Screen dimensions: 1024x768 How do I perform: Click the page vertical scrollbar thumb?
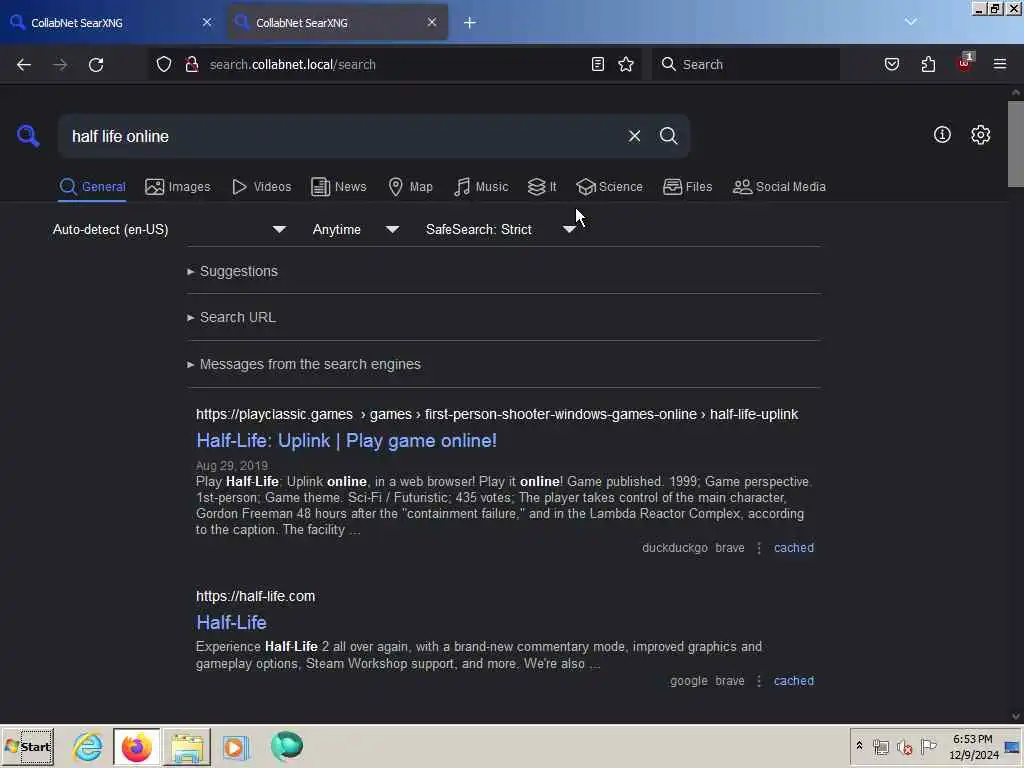(1016, 144)
